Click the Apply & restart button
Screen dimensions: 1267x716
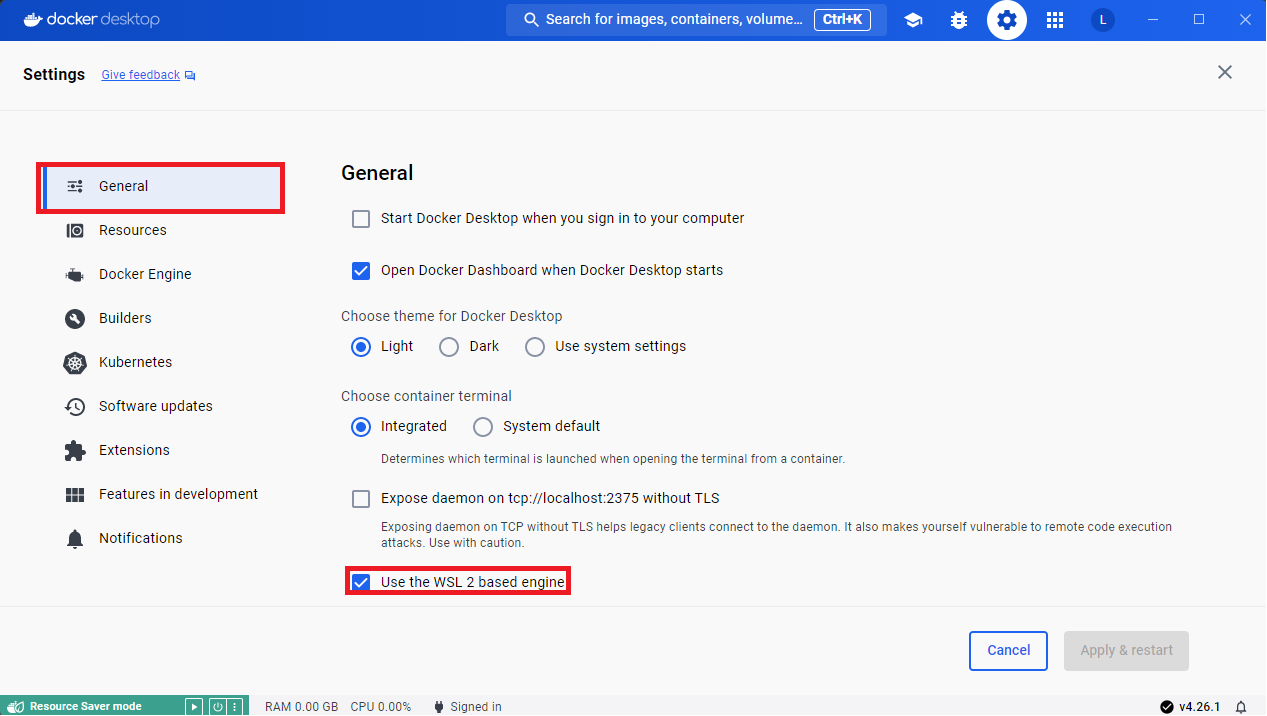1126,651
